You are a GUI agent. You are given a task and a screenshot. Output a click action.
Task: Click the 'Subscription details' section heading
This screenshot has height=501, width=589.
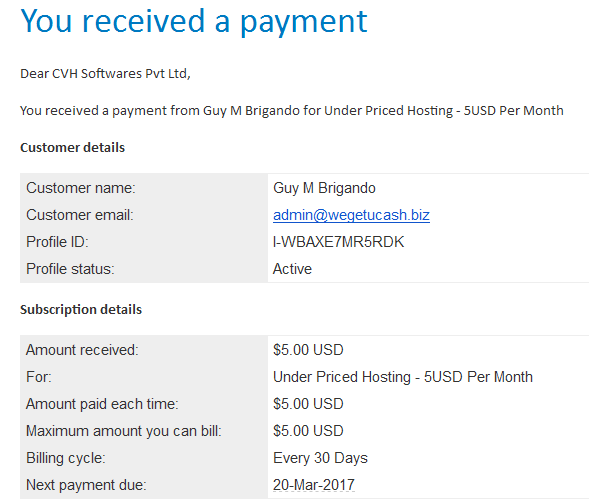81,309
